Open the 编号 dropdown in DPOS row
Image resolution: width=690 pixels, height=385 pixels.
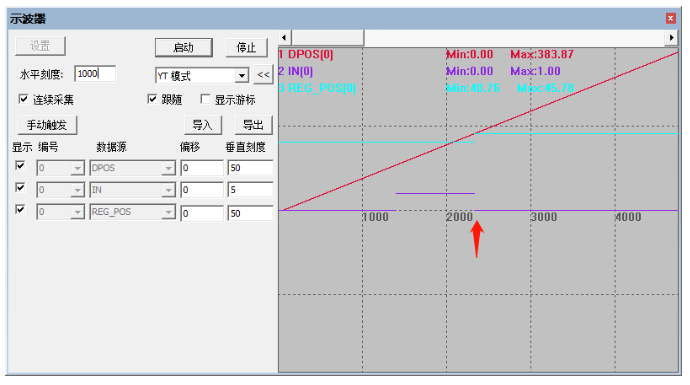click(77, 168)
